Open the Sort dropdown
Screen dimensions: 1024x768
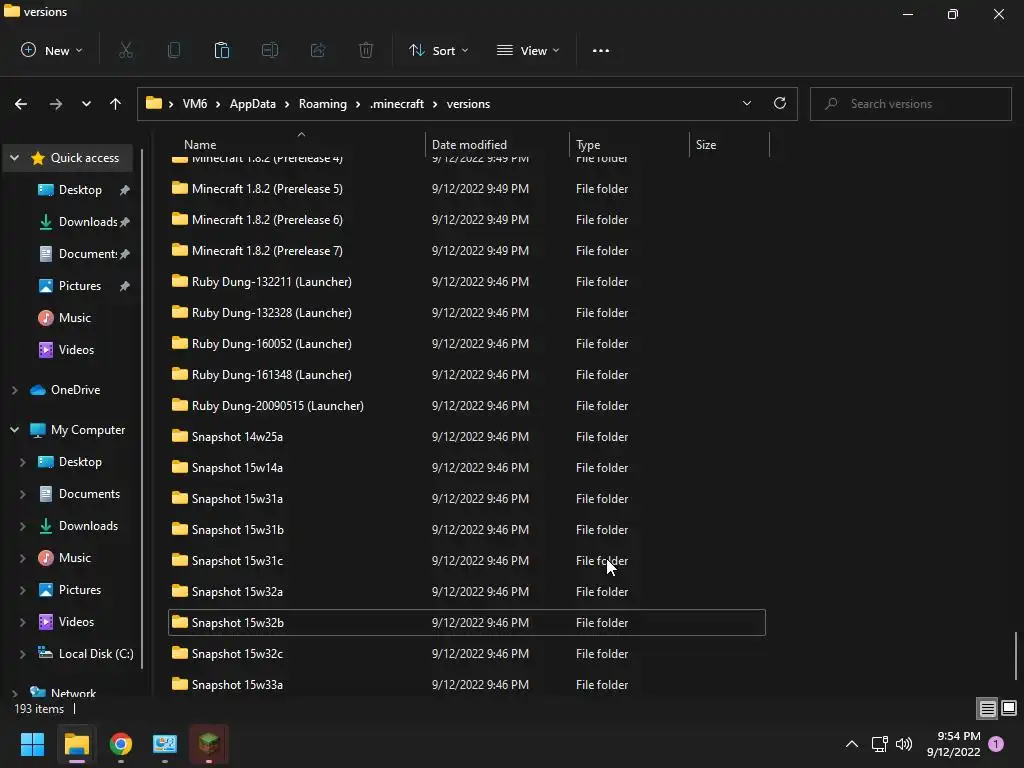tap(438, 50)
